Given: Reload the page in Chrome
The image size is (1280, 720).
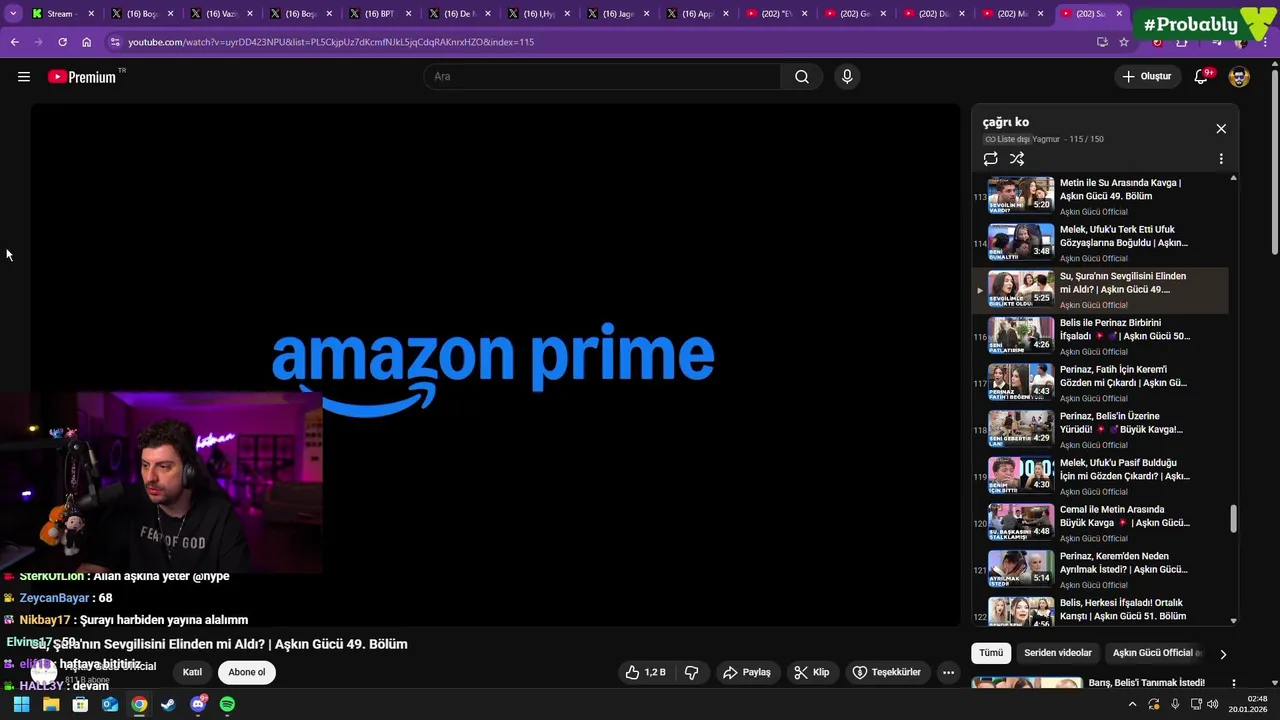Looking at the screenshot, I should point(62,42).
